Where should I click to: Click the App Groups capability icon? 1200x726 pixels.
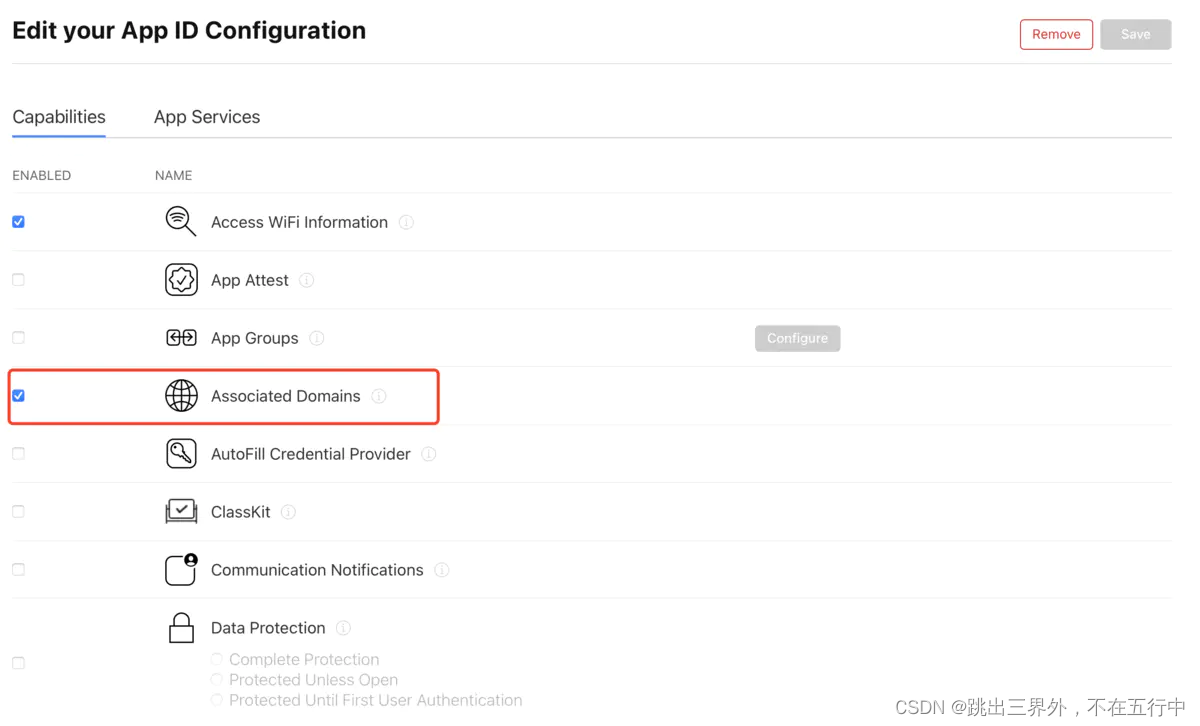(x=181, y=338)
